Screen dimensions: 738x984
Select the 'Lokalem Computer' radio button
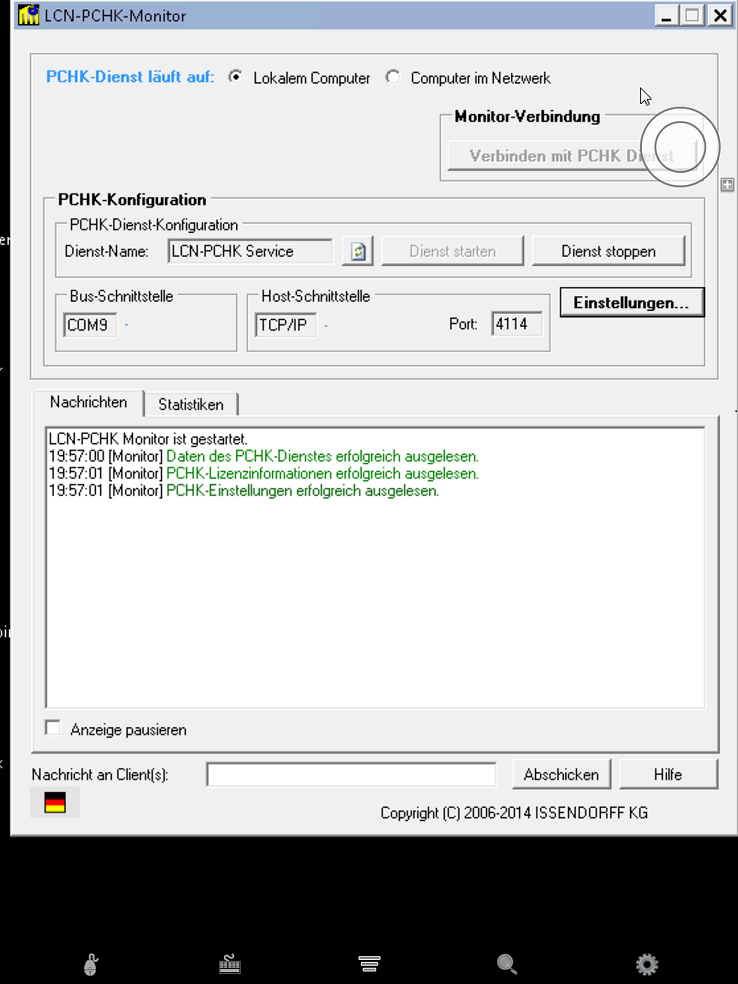pos(236,77)
